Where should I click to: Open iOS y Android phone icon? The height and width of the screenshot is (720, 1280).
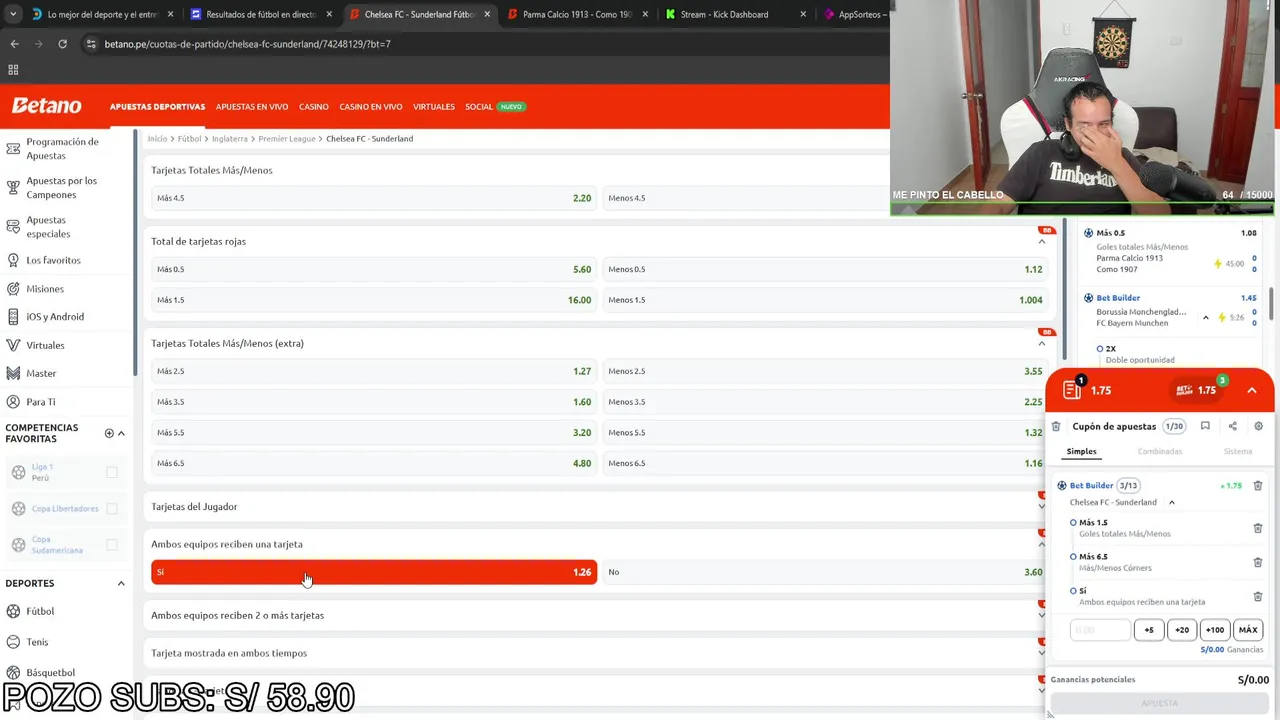click(13, 317)
